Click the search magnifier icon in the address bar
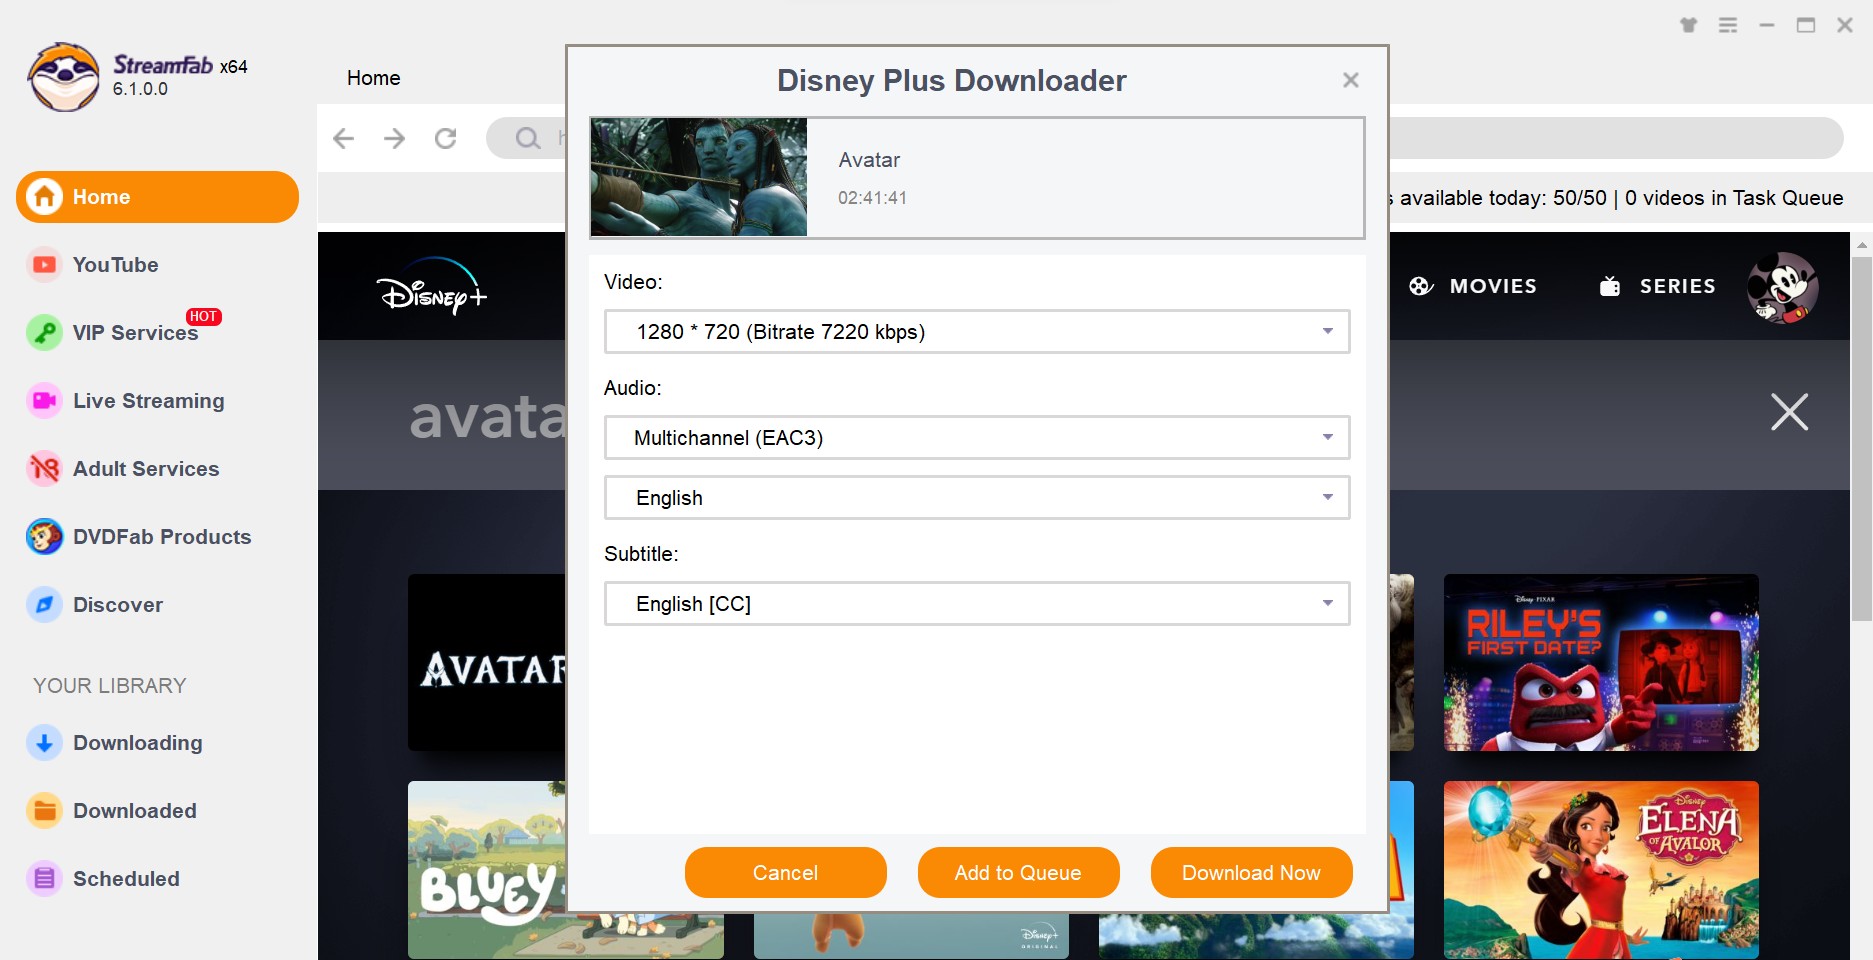This screenshot has width=1873, height=960. tap(527, 138)
